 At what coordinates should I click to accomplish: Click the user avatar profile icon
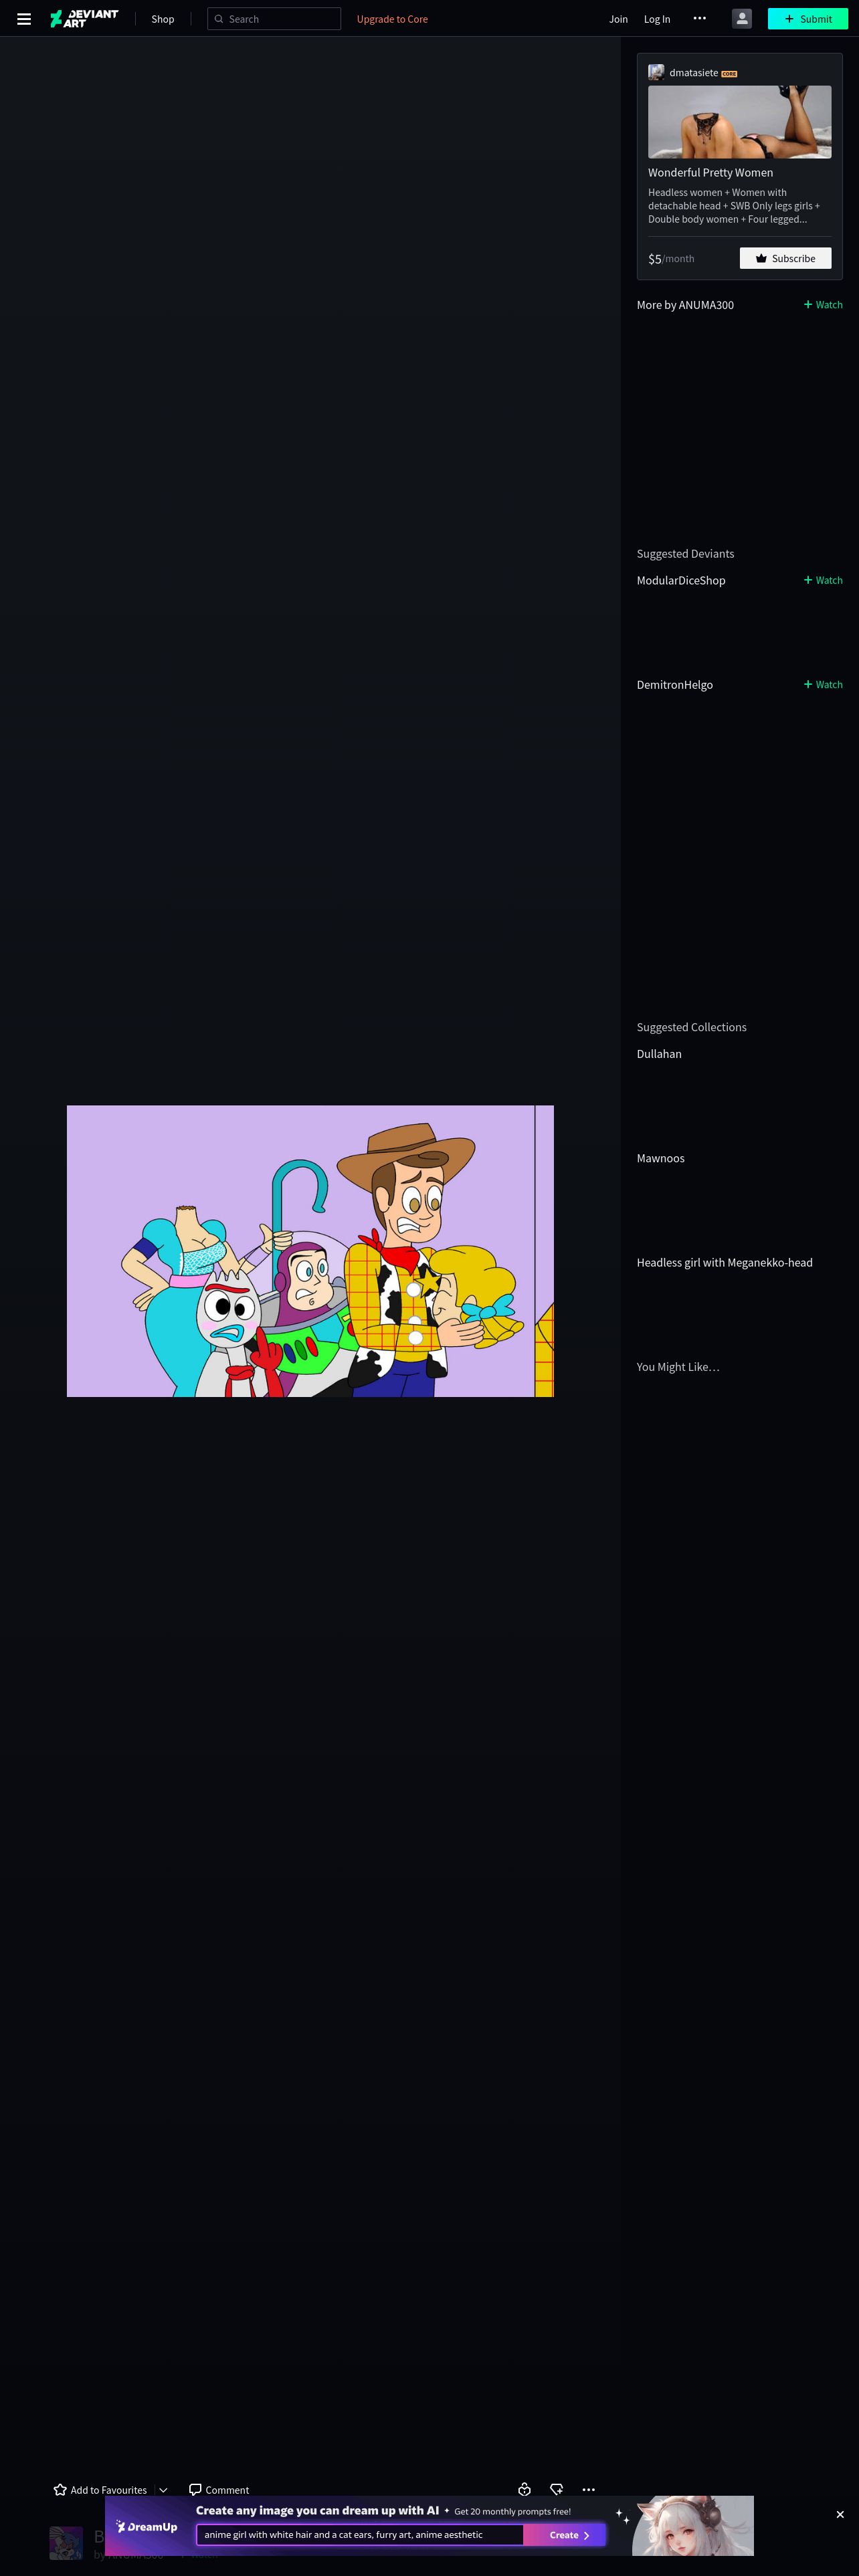click(742, 19)
